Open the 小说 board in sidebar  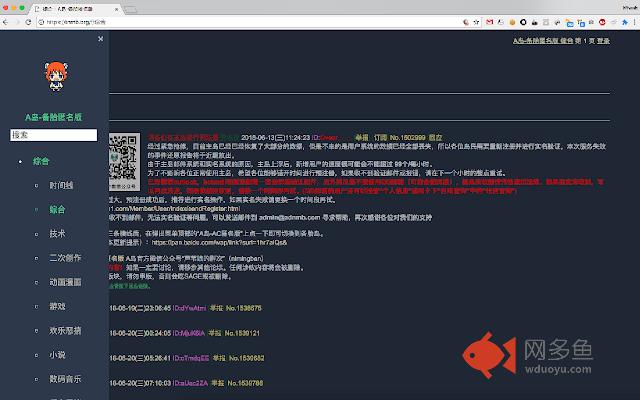coord(57,355)
